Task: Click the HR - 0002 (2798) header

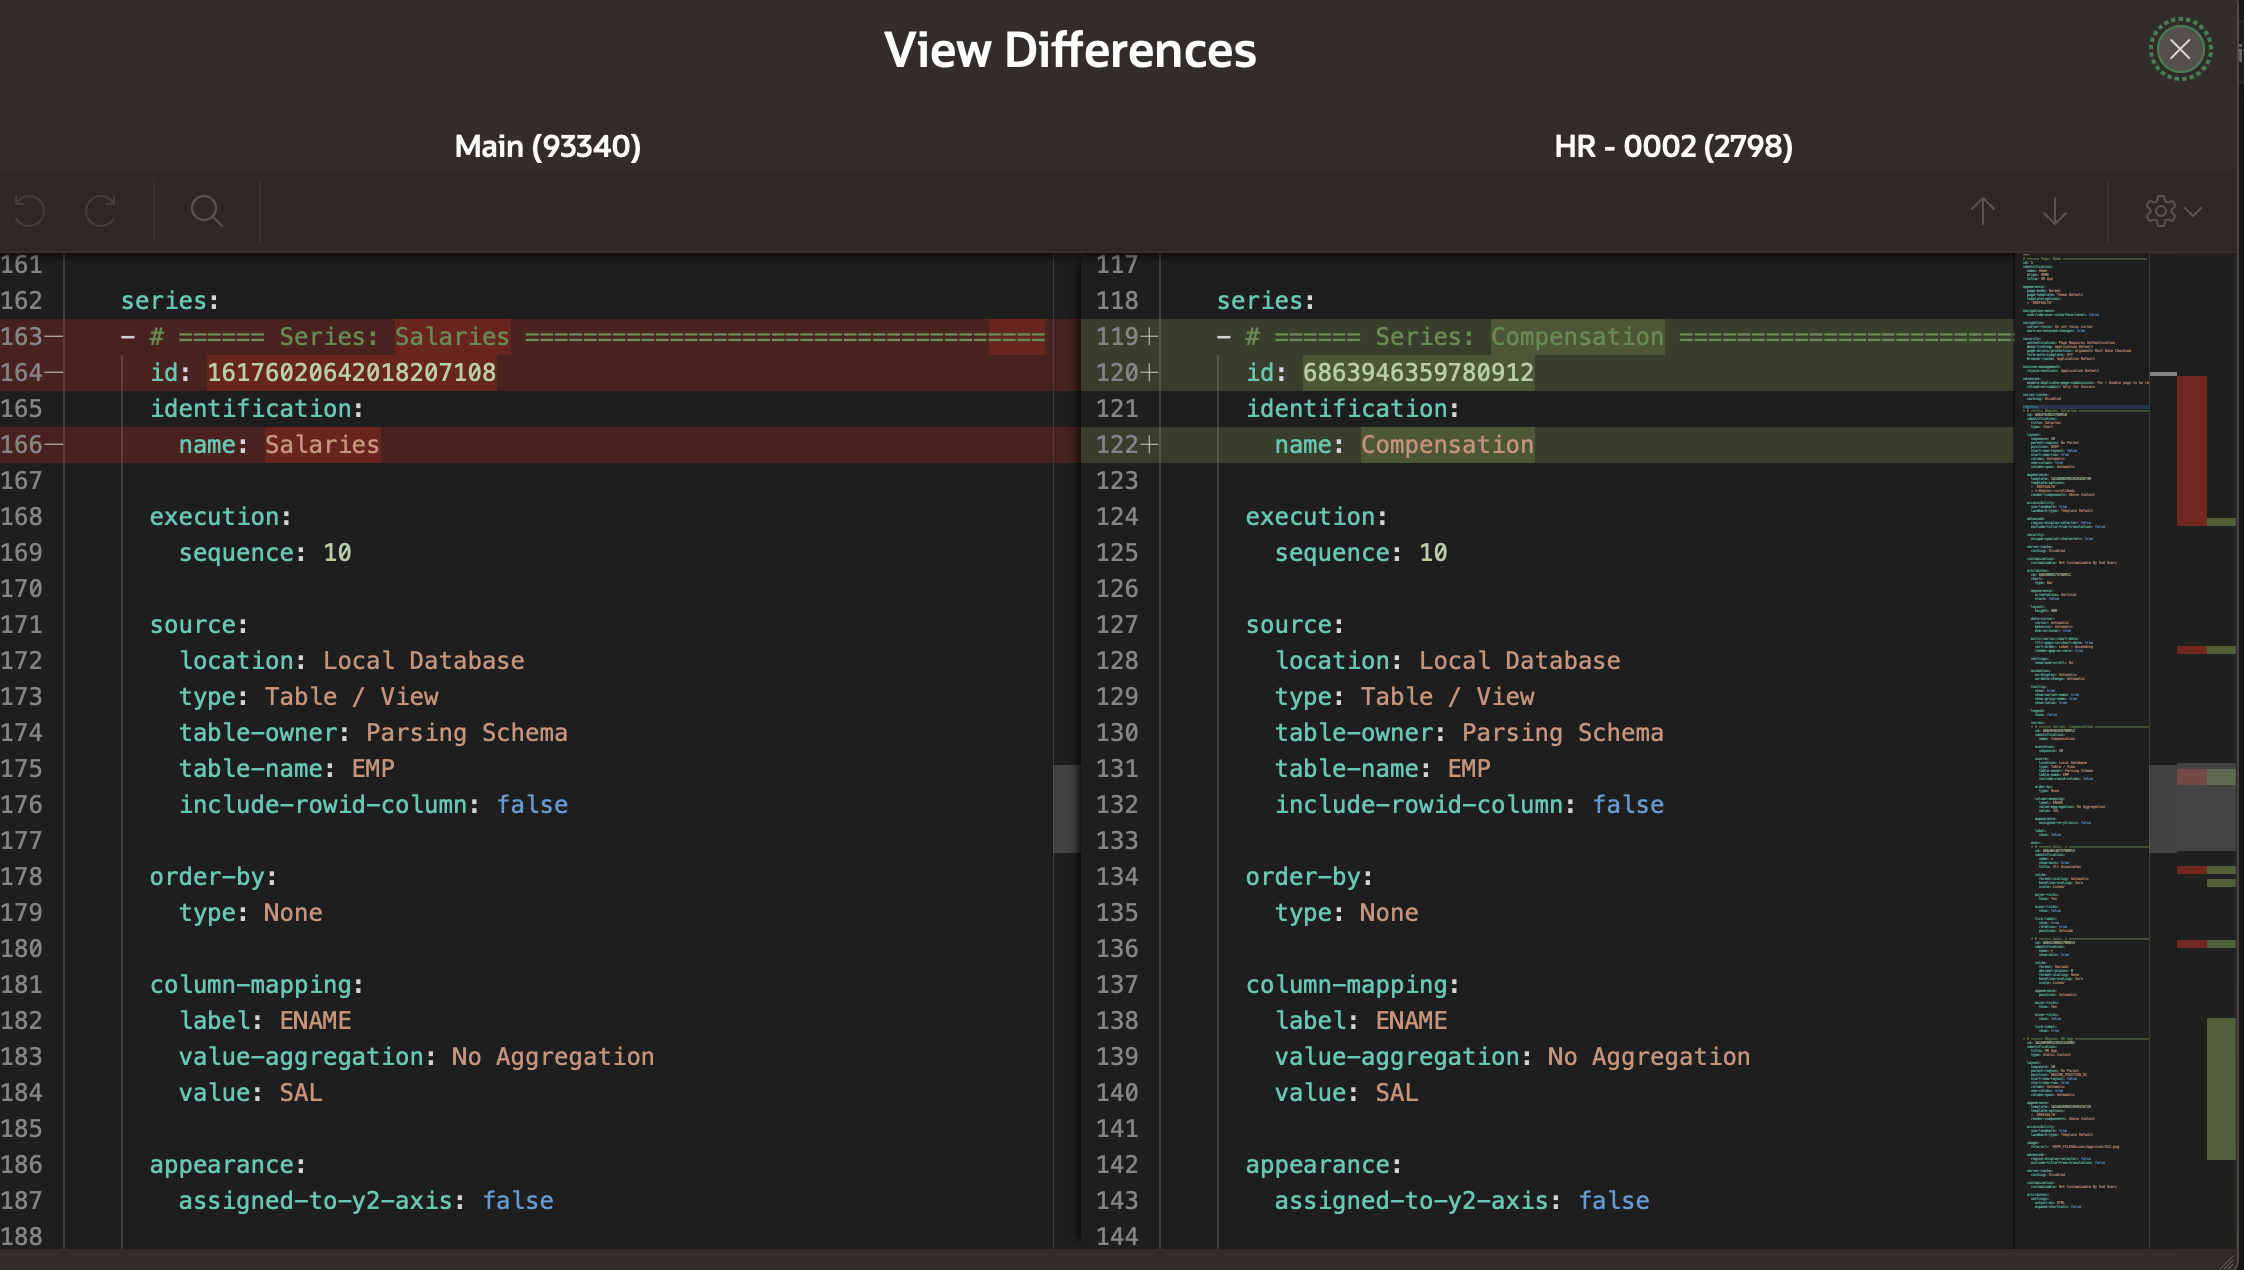Action: tap(1673, 147)
